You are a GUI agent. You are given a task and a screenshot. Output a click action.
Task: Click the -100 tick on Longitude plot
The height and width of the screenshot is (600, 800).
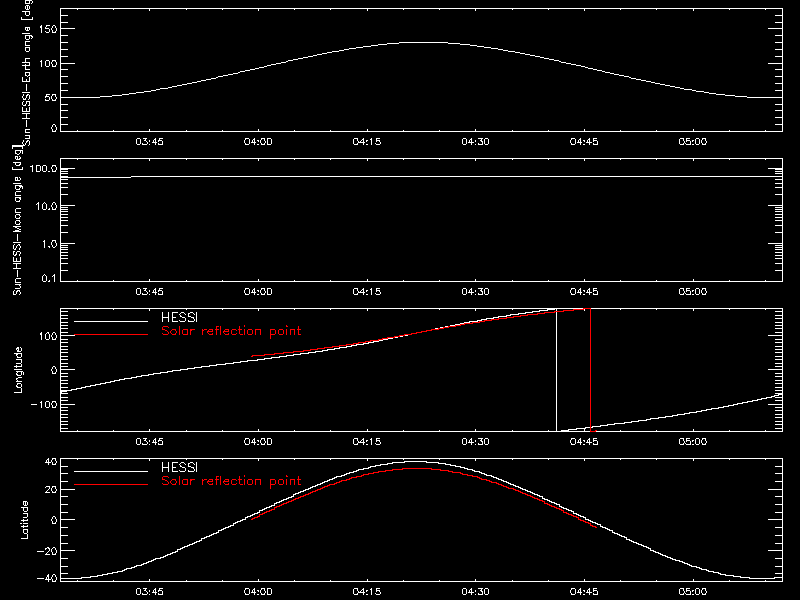(x=44, y=404)
